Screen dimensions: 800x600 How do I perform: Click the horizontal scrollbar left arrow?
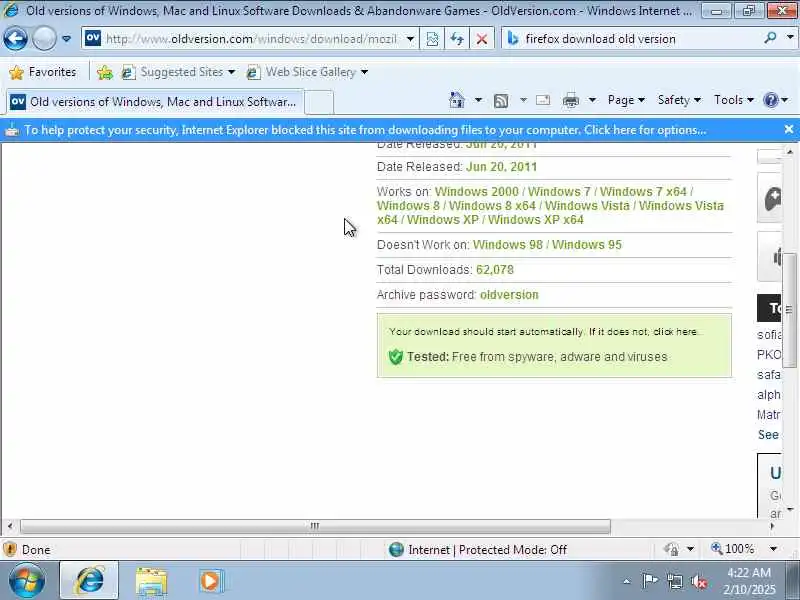point(10,526)
